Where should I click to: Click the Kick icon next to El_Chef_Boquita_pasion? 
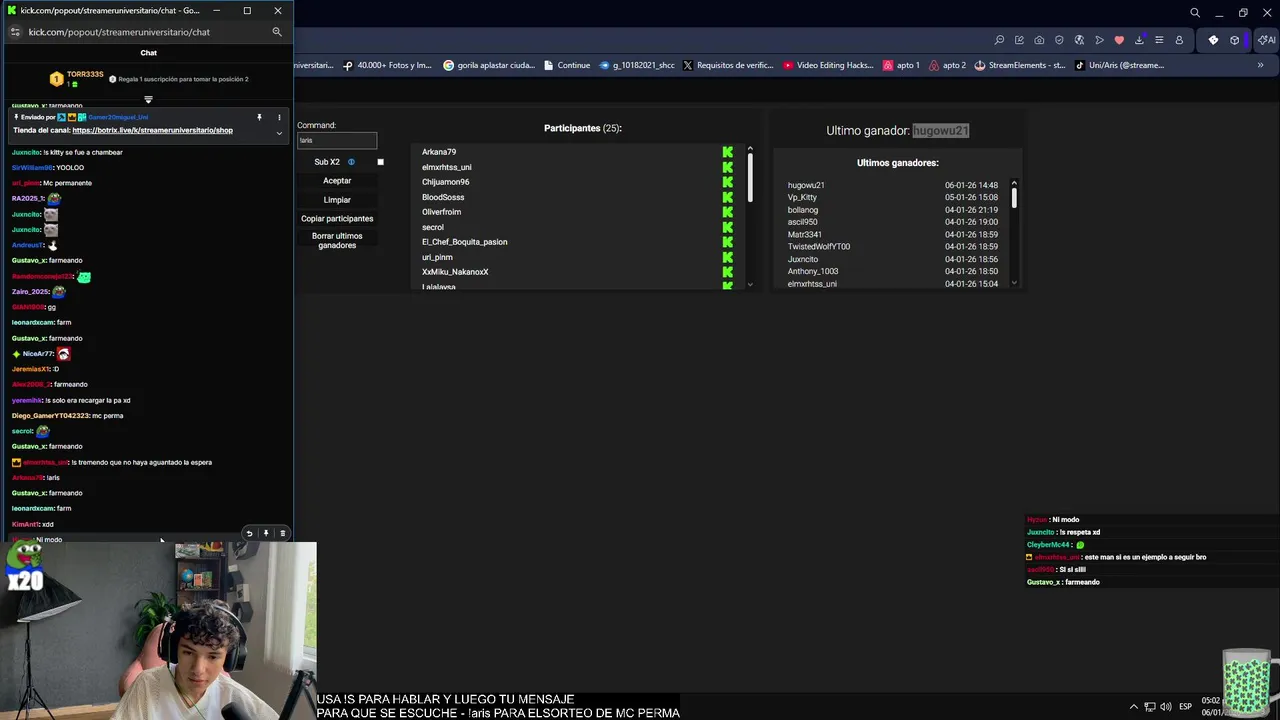728,242
